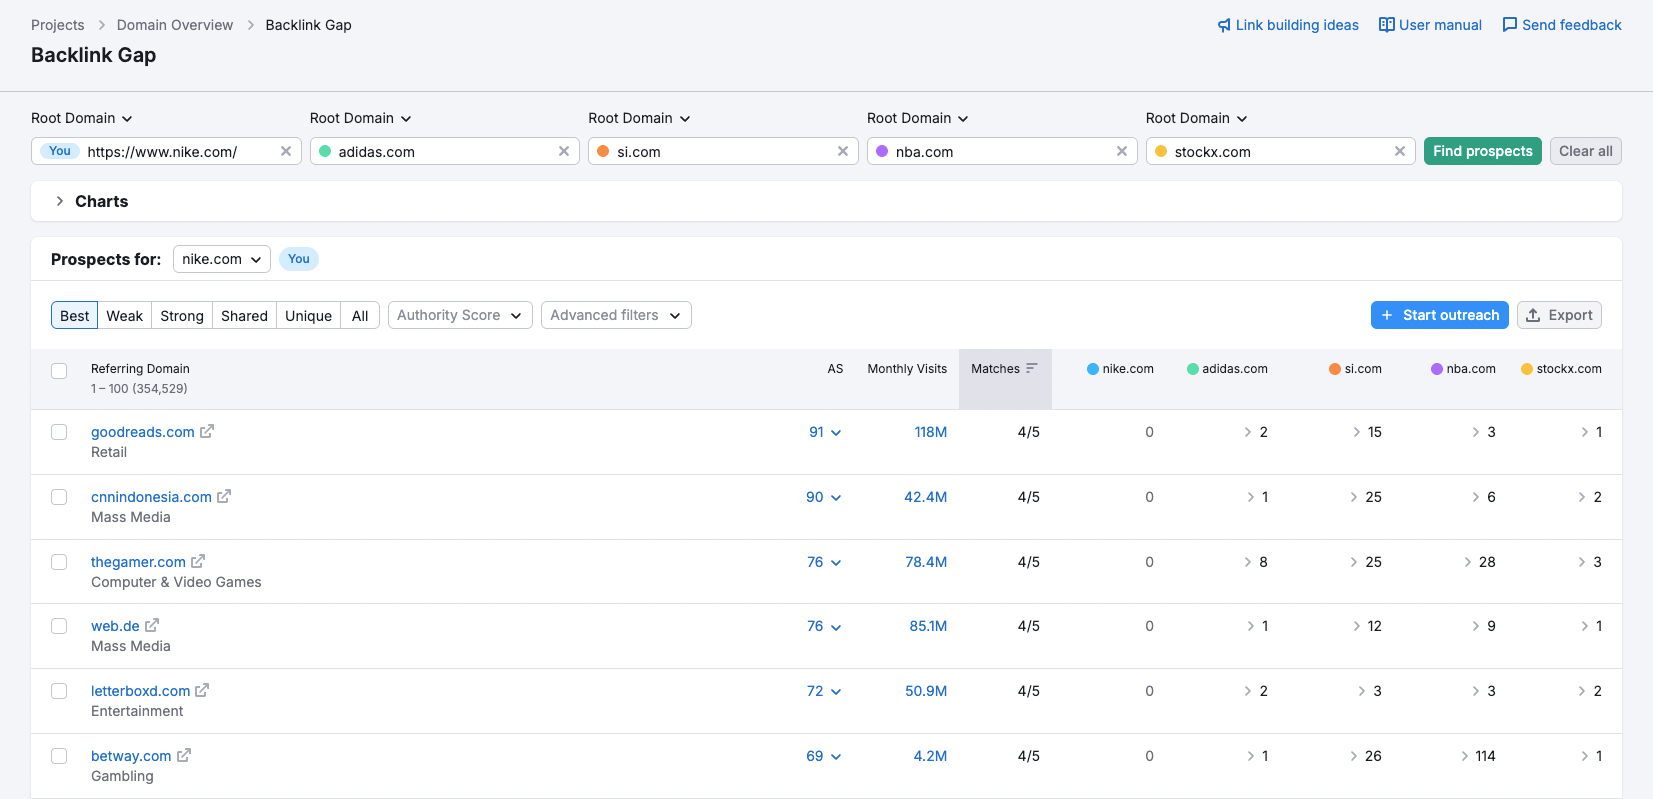Open external link icon beside goodreads.com
The image size is (1653, 799).
[x=207, y=432]
